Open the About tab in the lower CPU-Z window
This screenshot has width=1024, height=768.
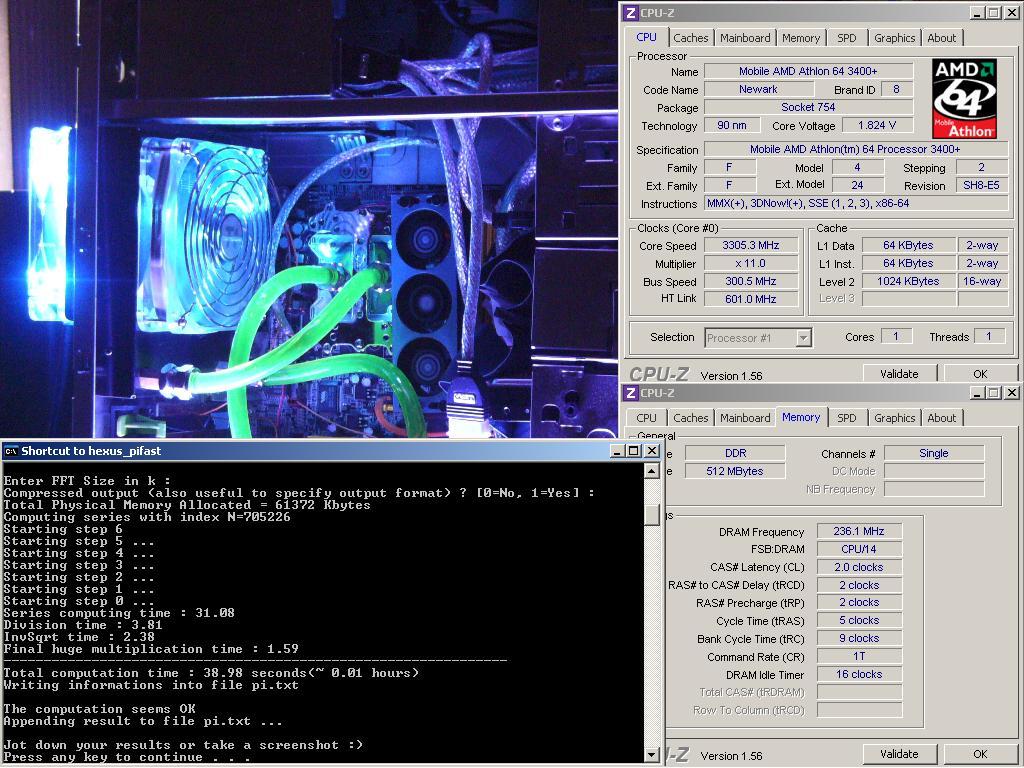pos(941,418)
